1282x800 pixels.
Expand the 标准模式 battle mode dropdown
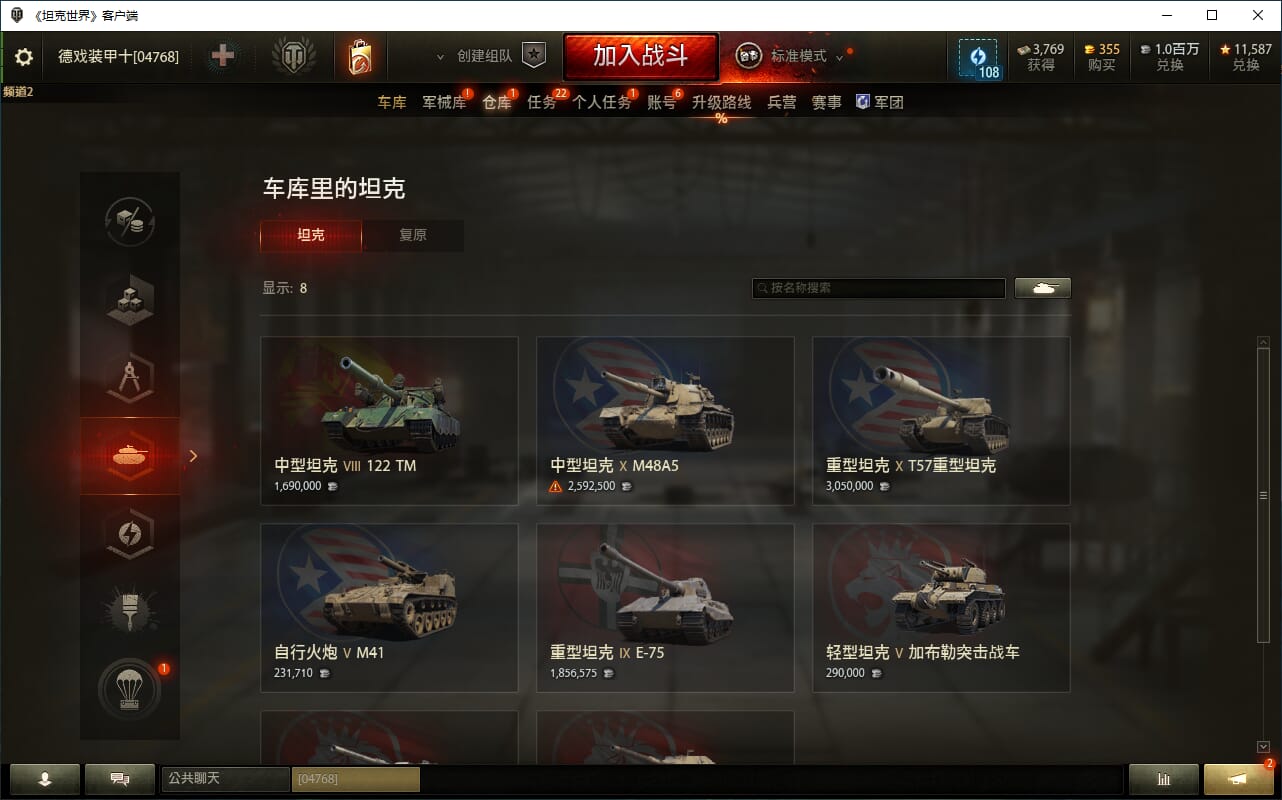[x=798, y=56]
